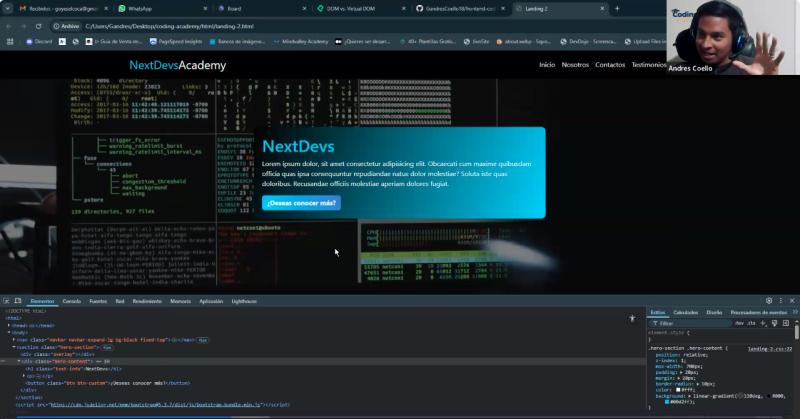The width and height of the screenshot is (800, 419).
Task: Click the bootstrap bundle script URL link
Action: pos(155,405)
